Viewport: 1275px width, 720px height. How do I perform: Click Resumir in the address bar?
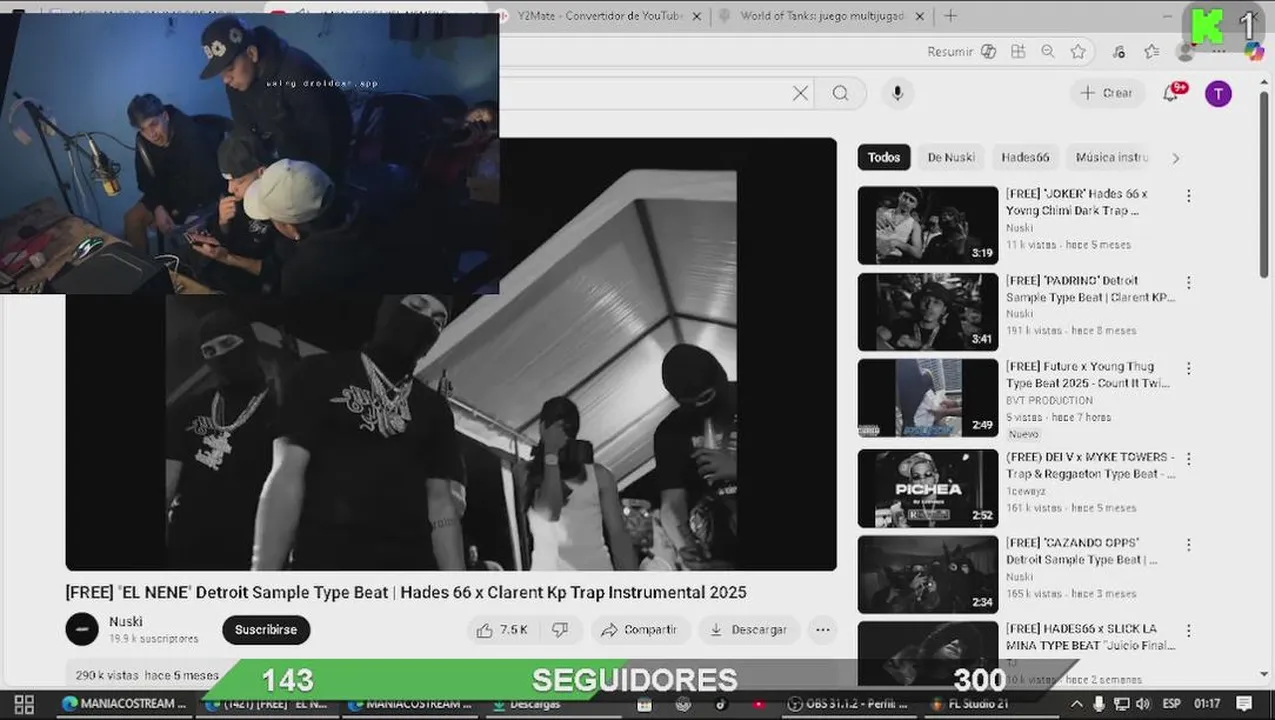coord(950,52)
